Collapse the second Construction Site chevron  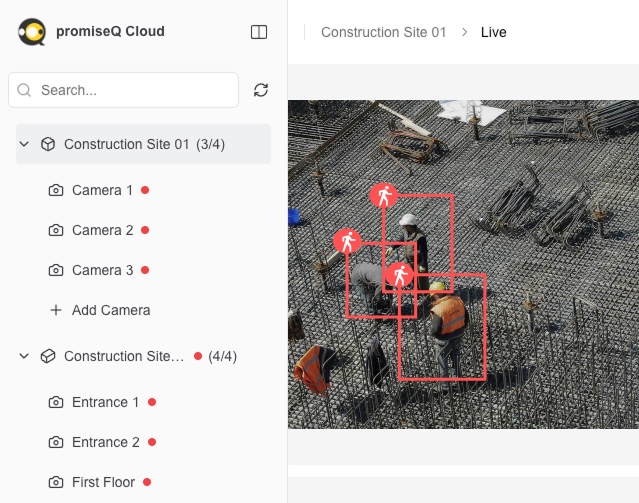pos(24,356)
